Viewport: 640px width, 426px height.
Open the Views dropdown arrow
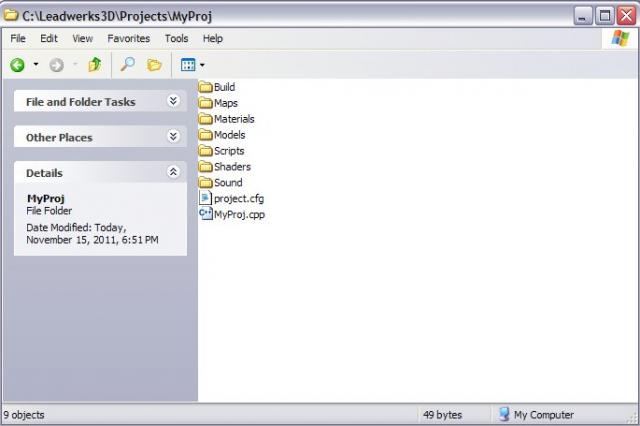pos(202,65)
